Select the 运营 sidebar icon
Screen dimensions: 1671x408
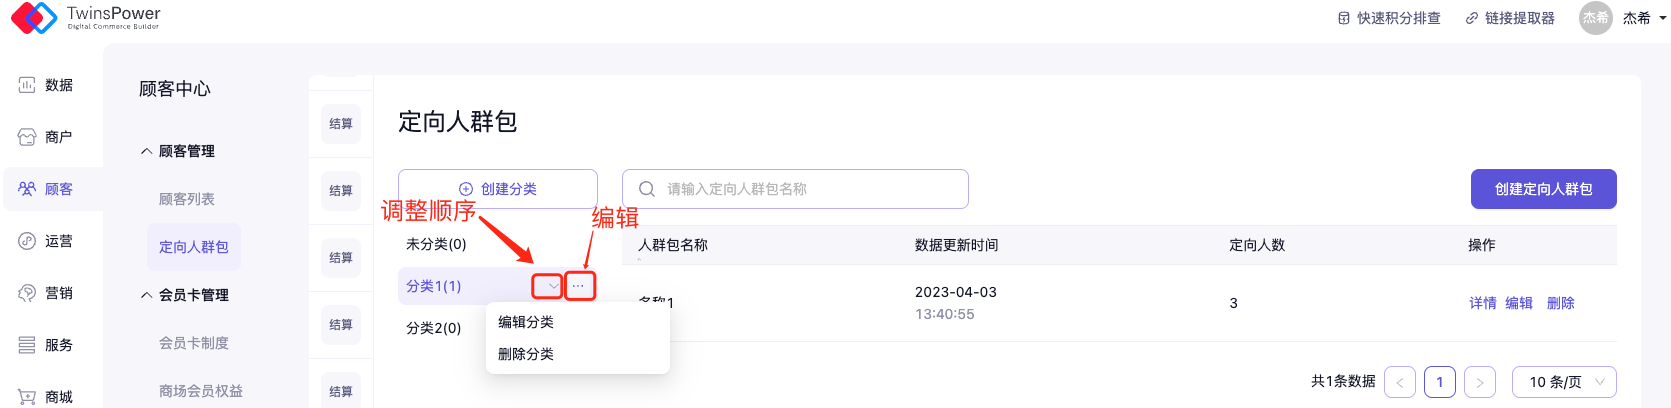pyautogui.click(x=27, y=241)
